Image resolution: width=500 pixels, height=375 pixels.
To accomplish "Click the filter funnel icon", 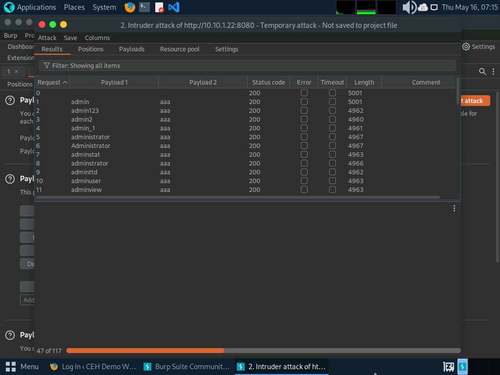I will pos(47,65).
